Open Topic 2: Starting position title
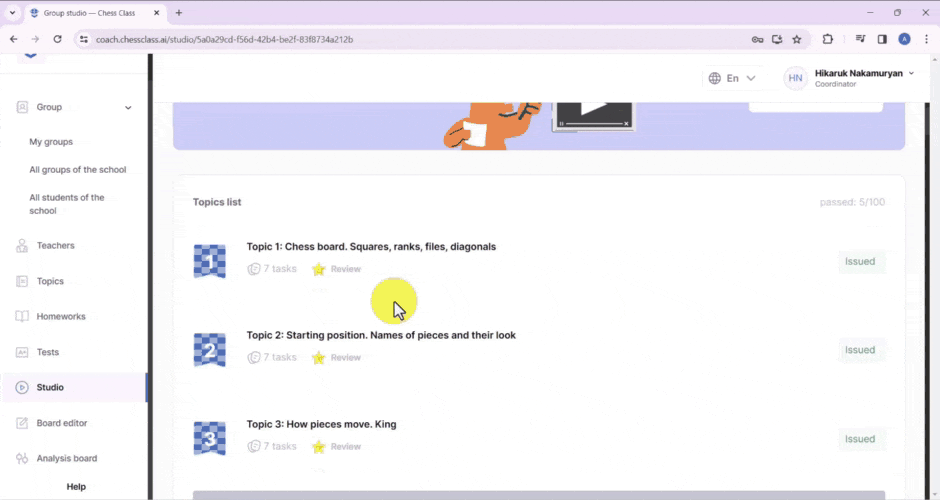Viewport: 940px width, 500px height. coord(381,335)
